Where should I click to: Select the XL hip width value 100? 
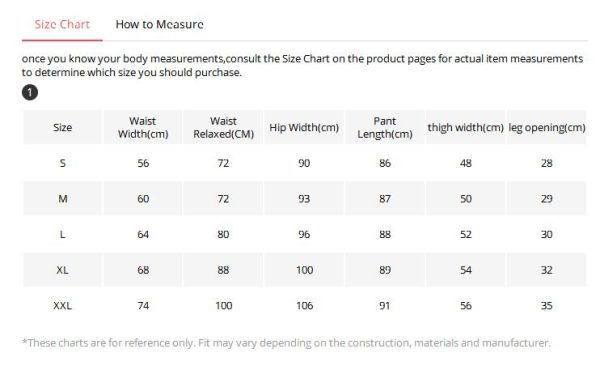pyautogui.click(x=305, y=270)
